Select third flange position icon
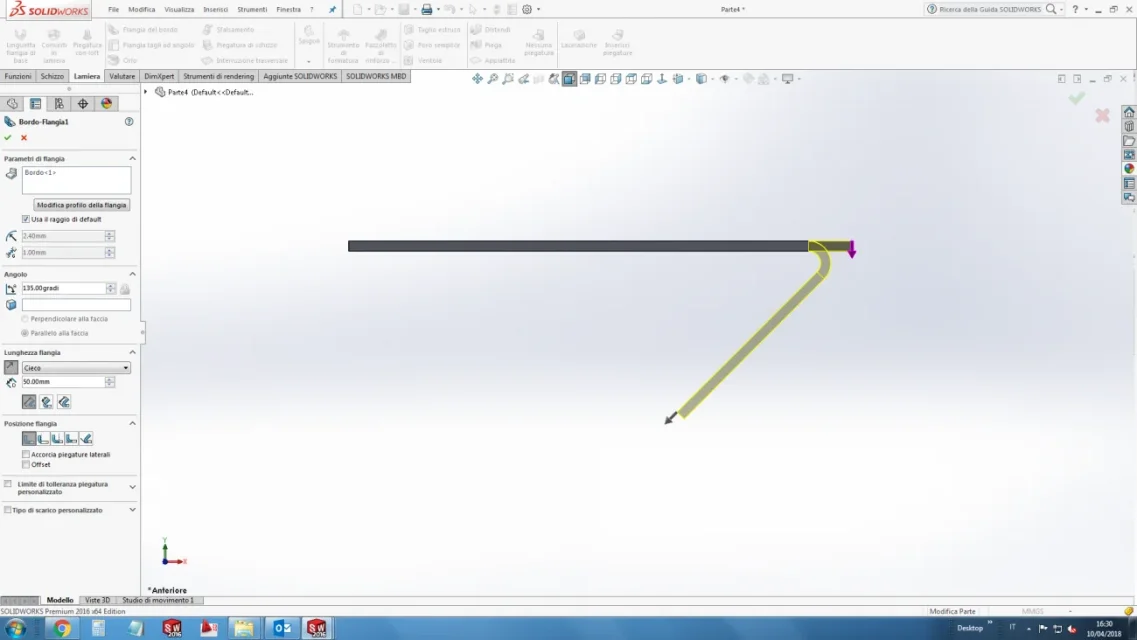Viewport: 1137px width, 640px height. click(57, 439)
